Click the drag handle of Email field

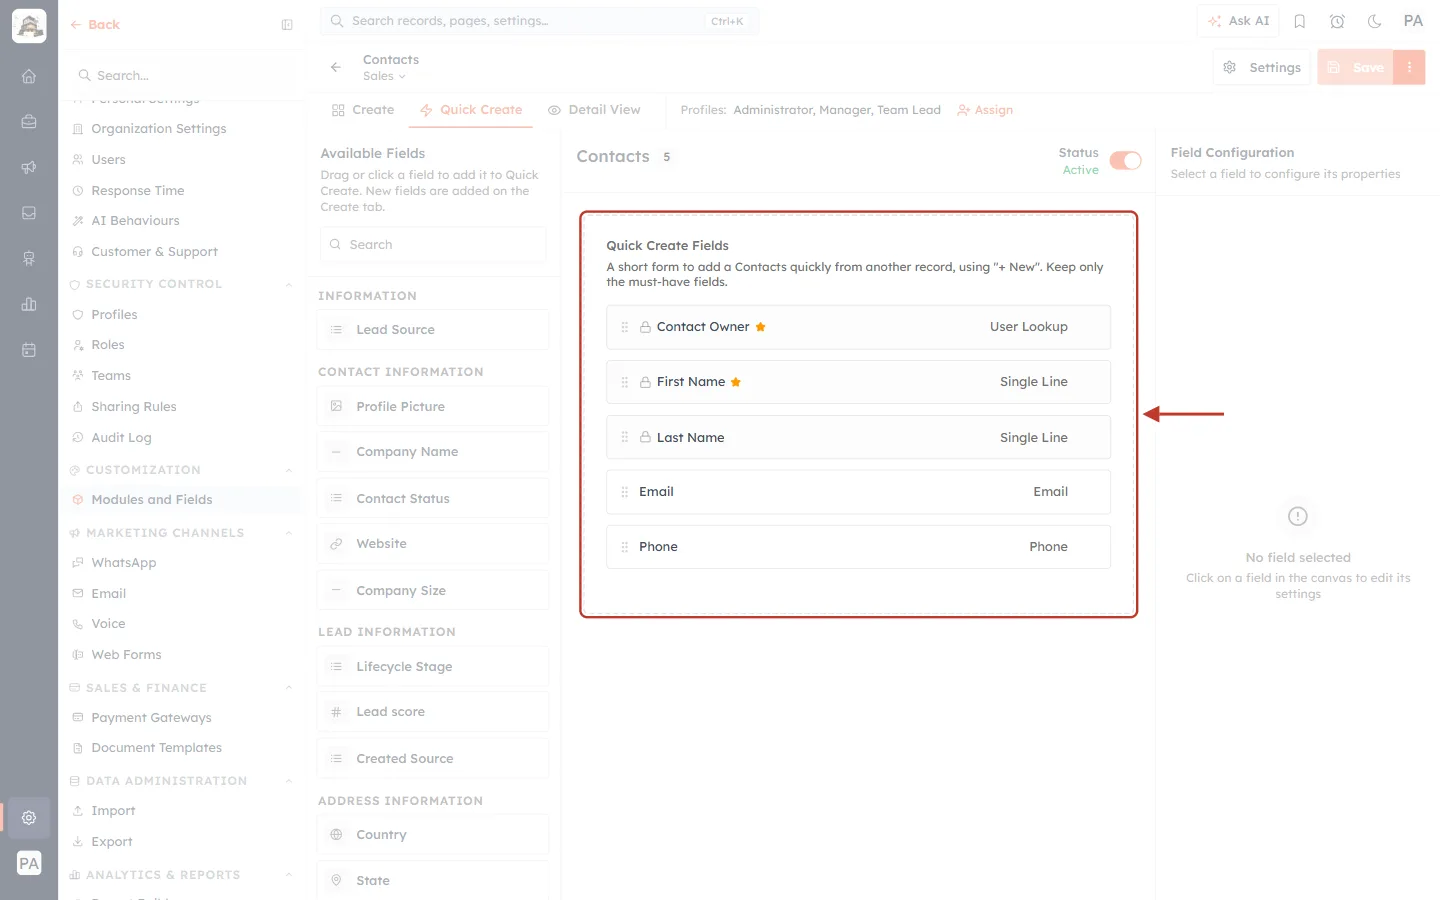(x=624, y=492)
